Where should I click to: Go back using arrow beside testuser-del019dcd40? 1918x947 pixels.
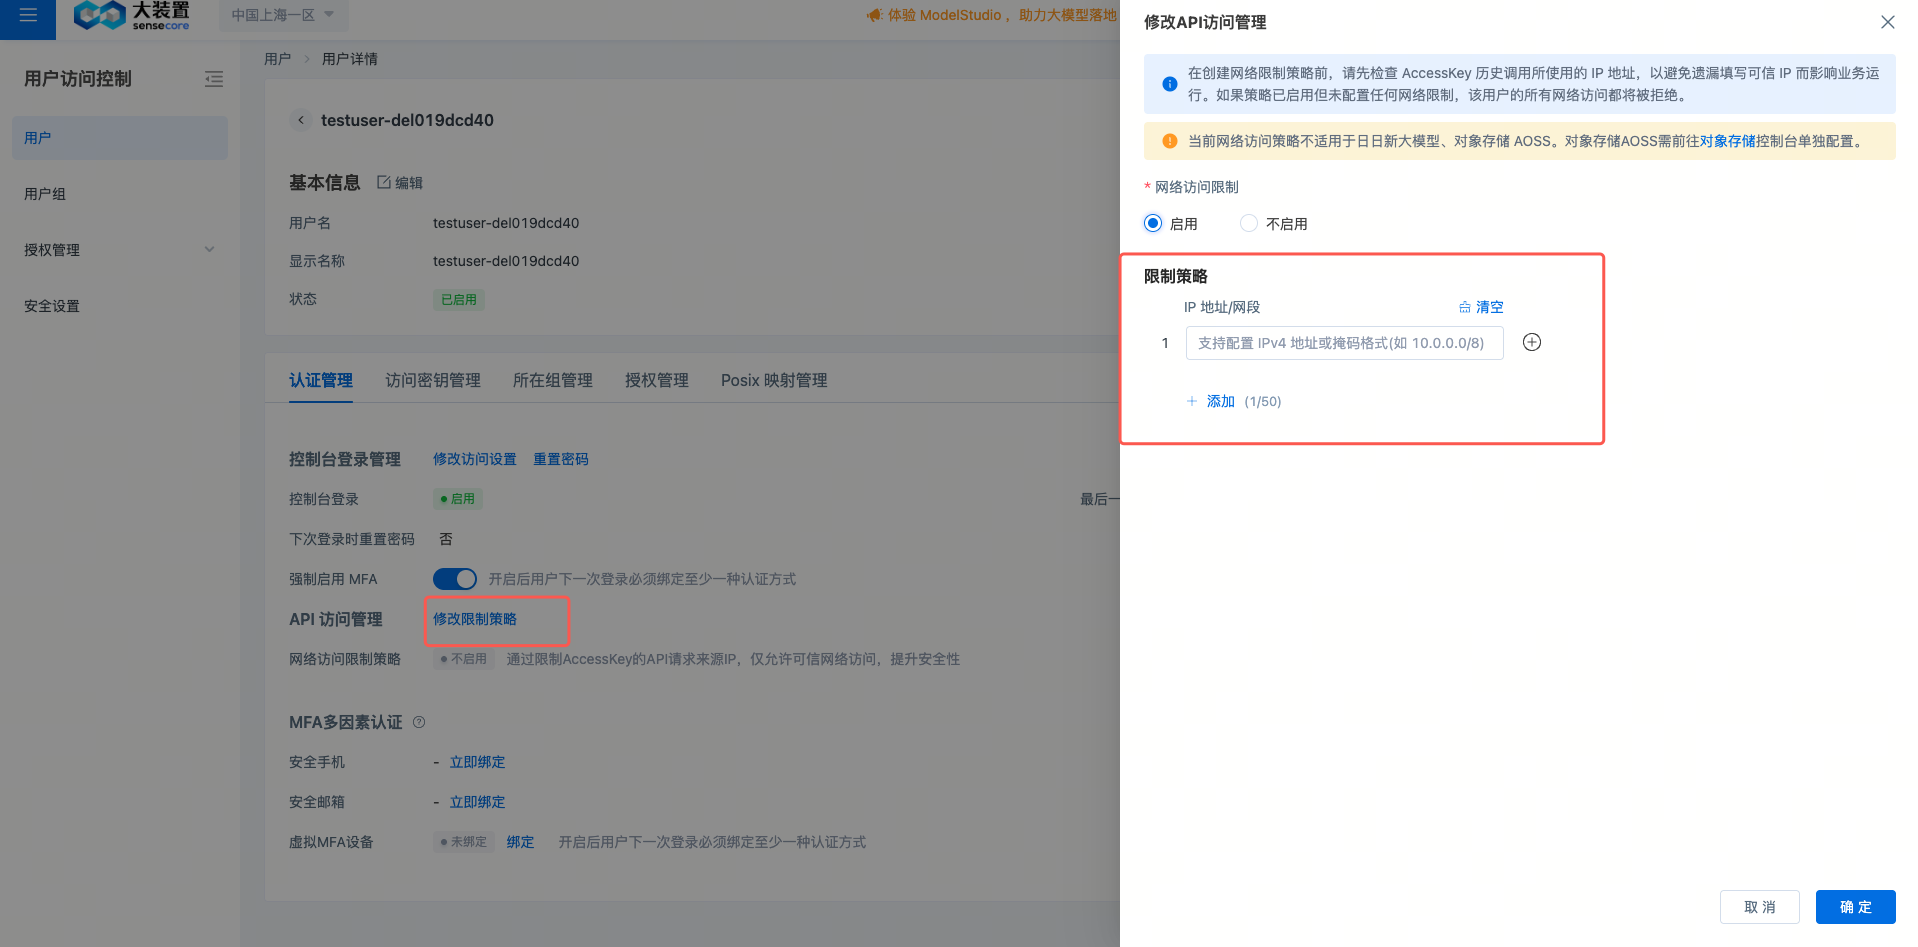pyautogui.click(x=301, y=120)
